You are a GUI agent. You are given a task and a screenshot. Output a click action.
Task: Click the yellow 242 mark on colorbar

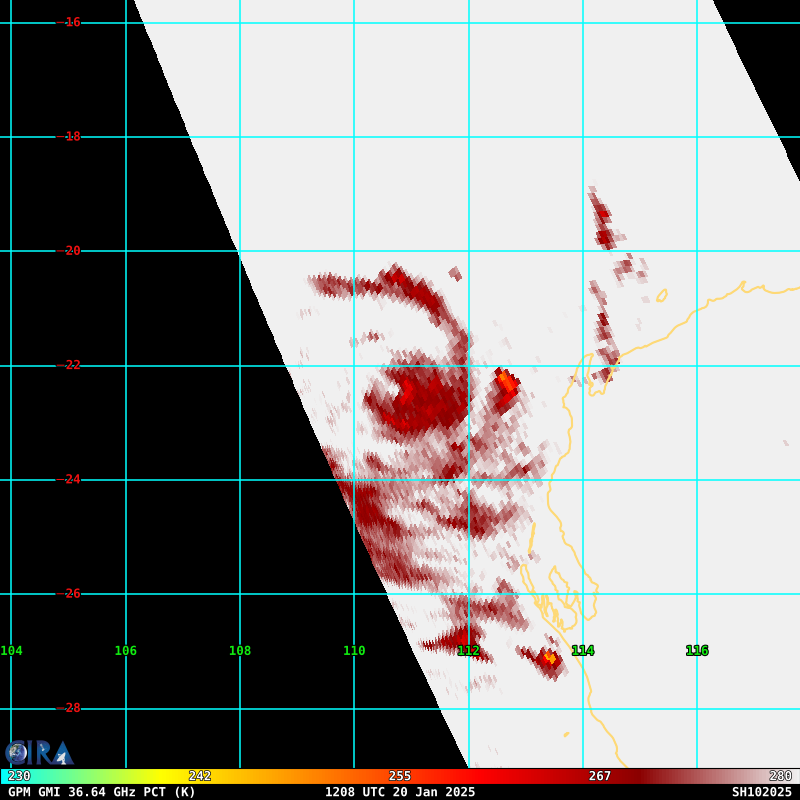[200, 776]
